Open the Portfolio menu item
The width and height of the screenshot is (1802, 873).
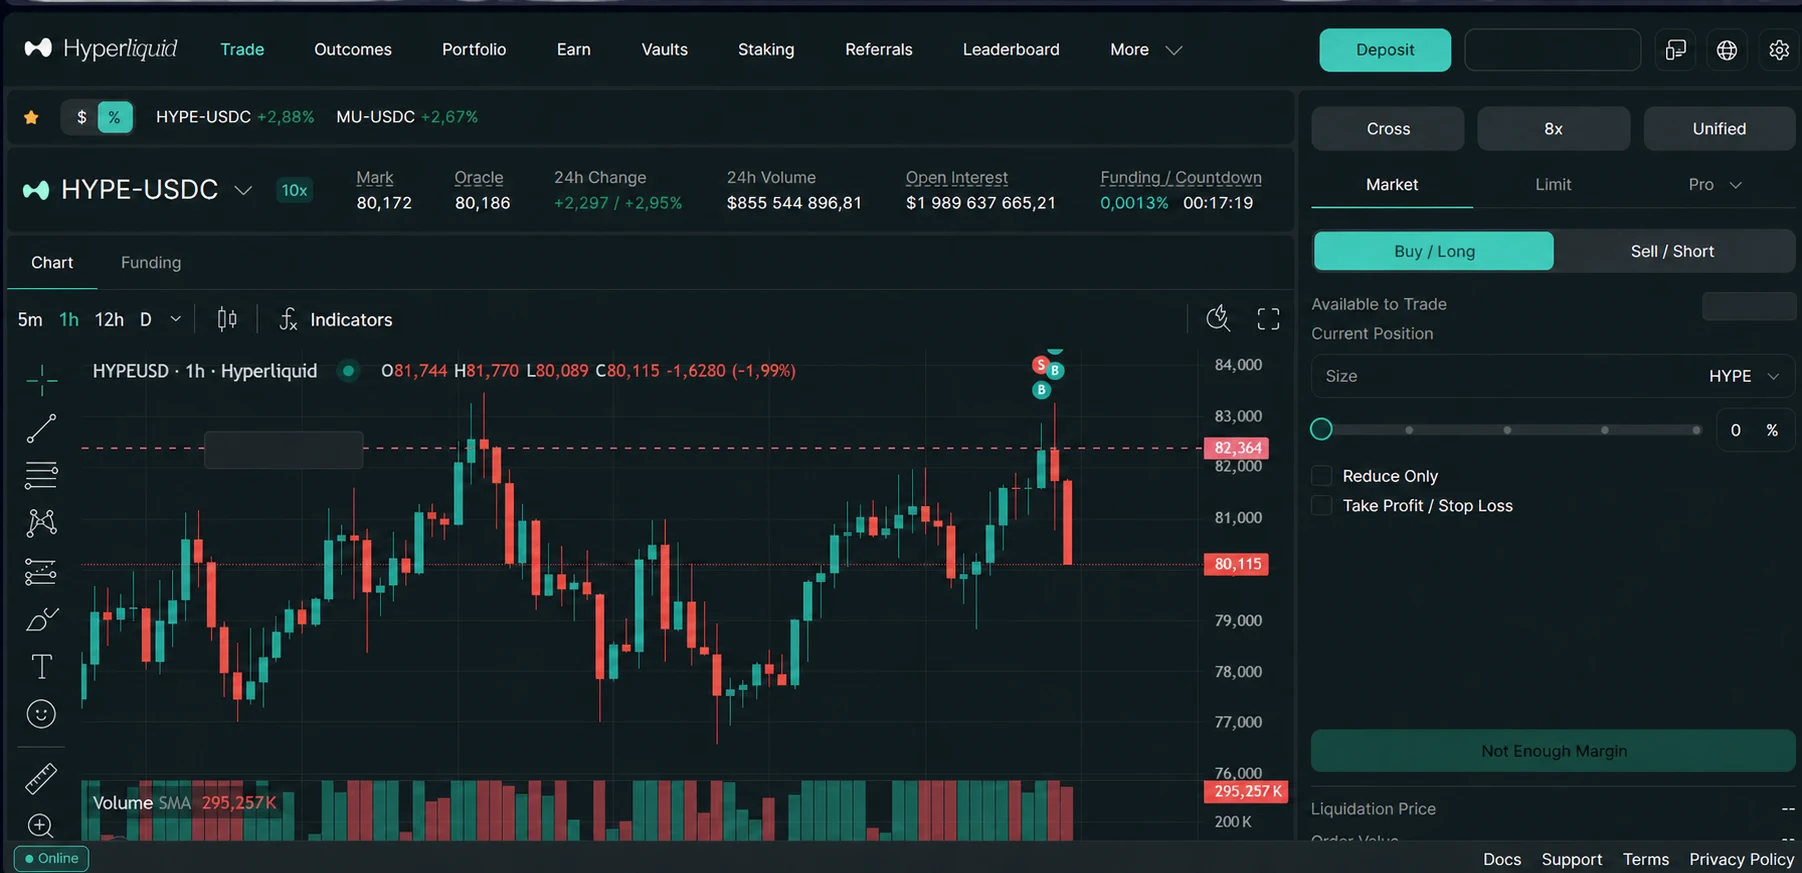click(474, 50)
